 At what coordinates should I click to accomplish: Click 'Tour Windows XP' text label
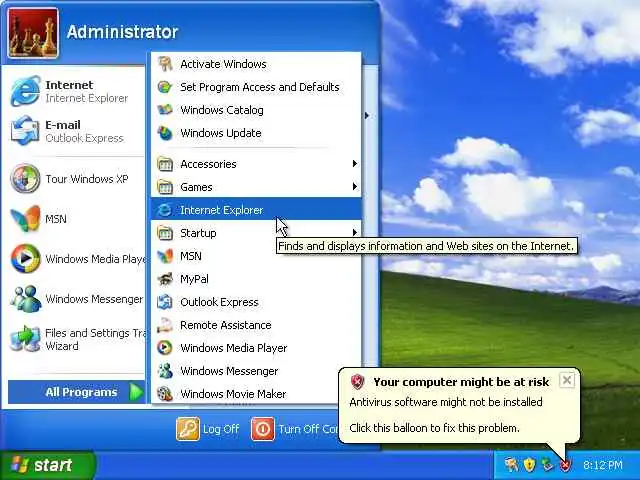(87, 179)
